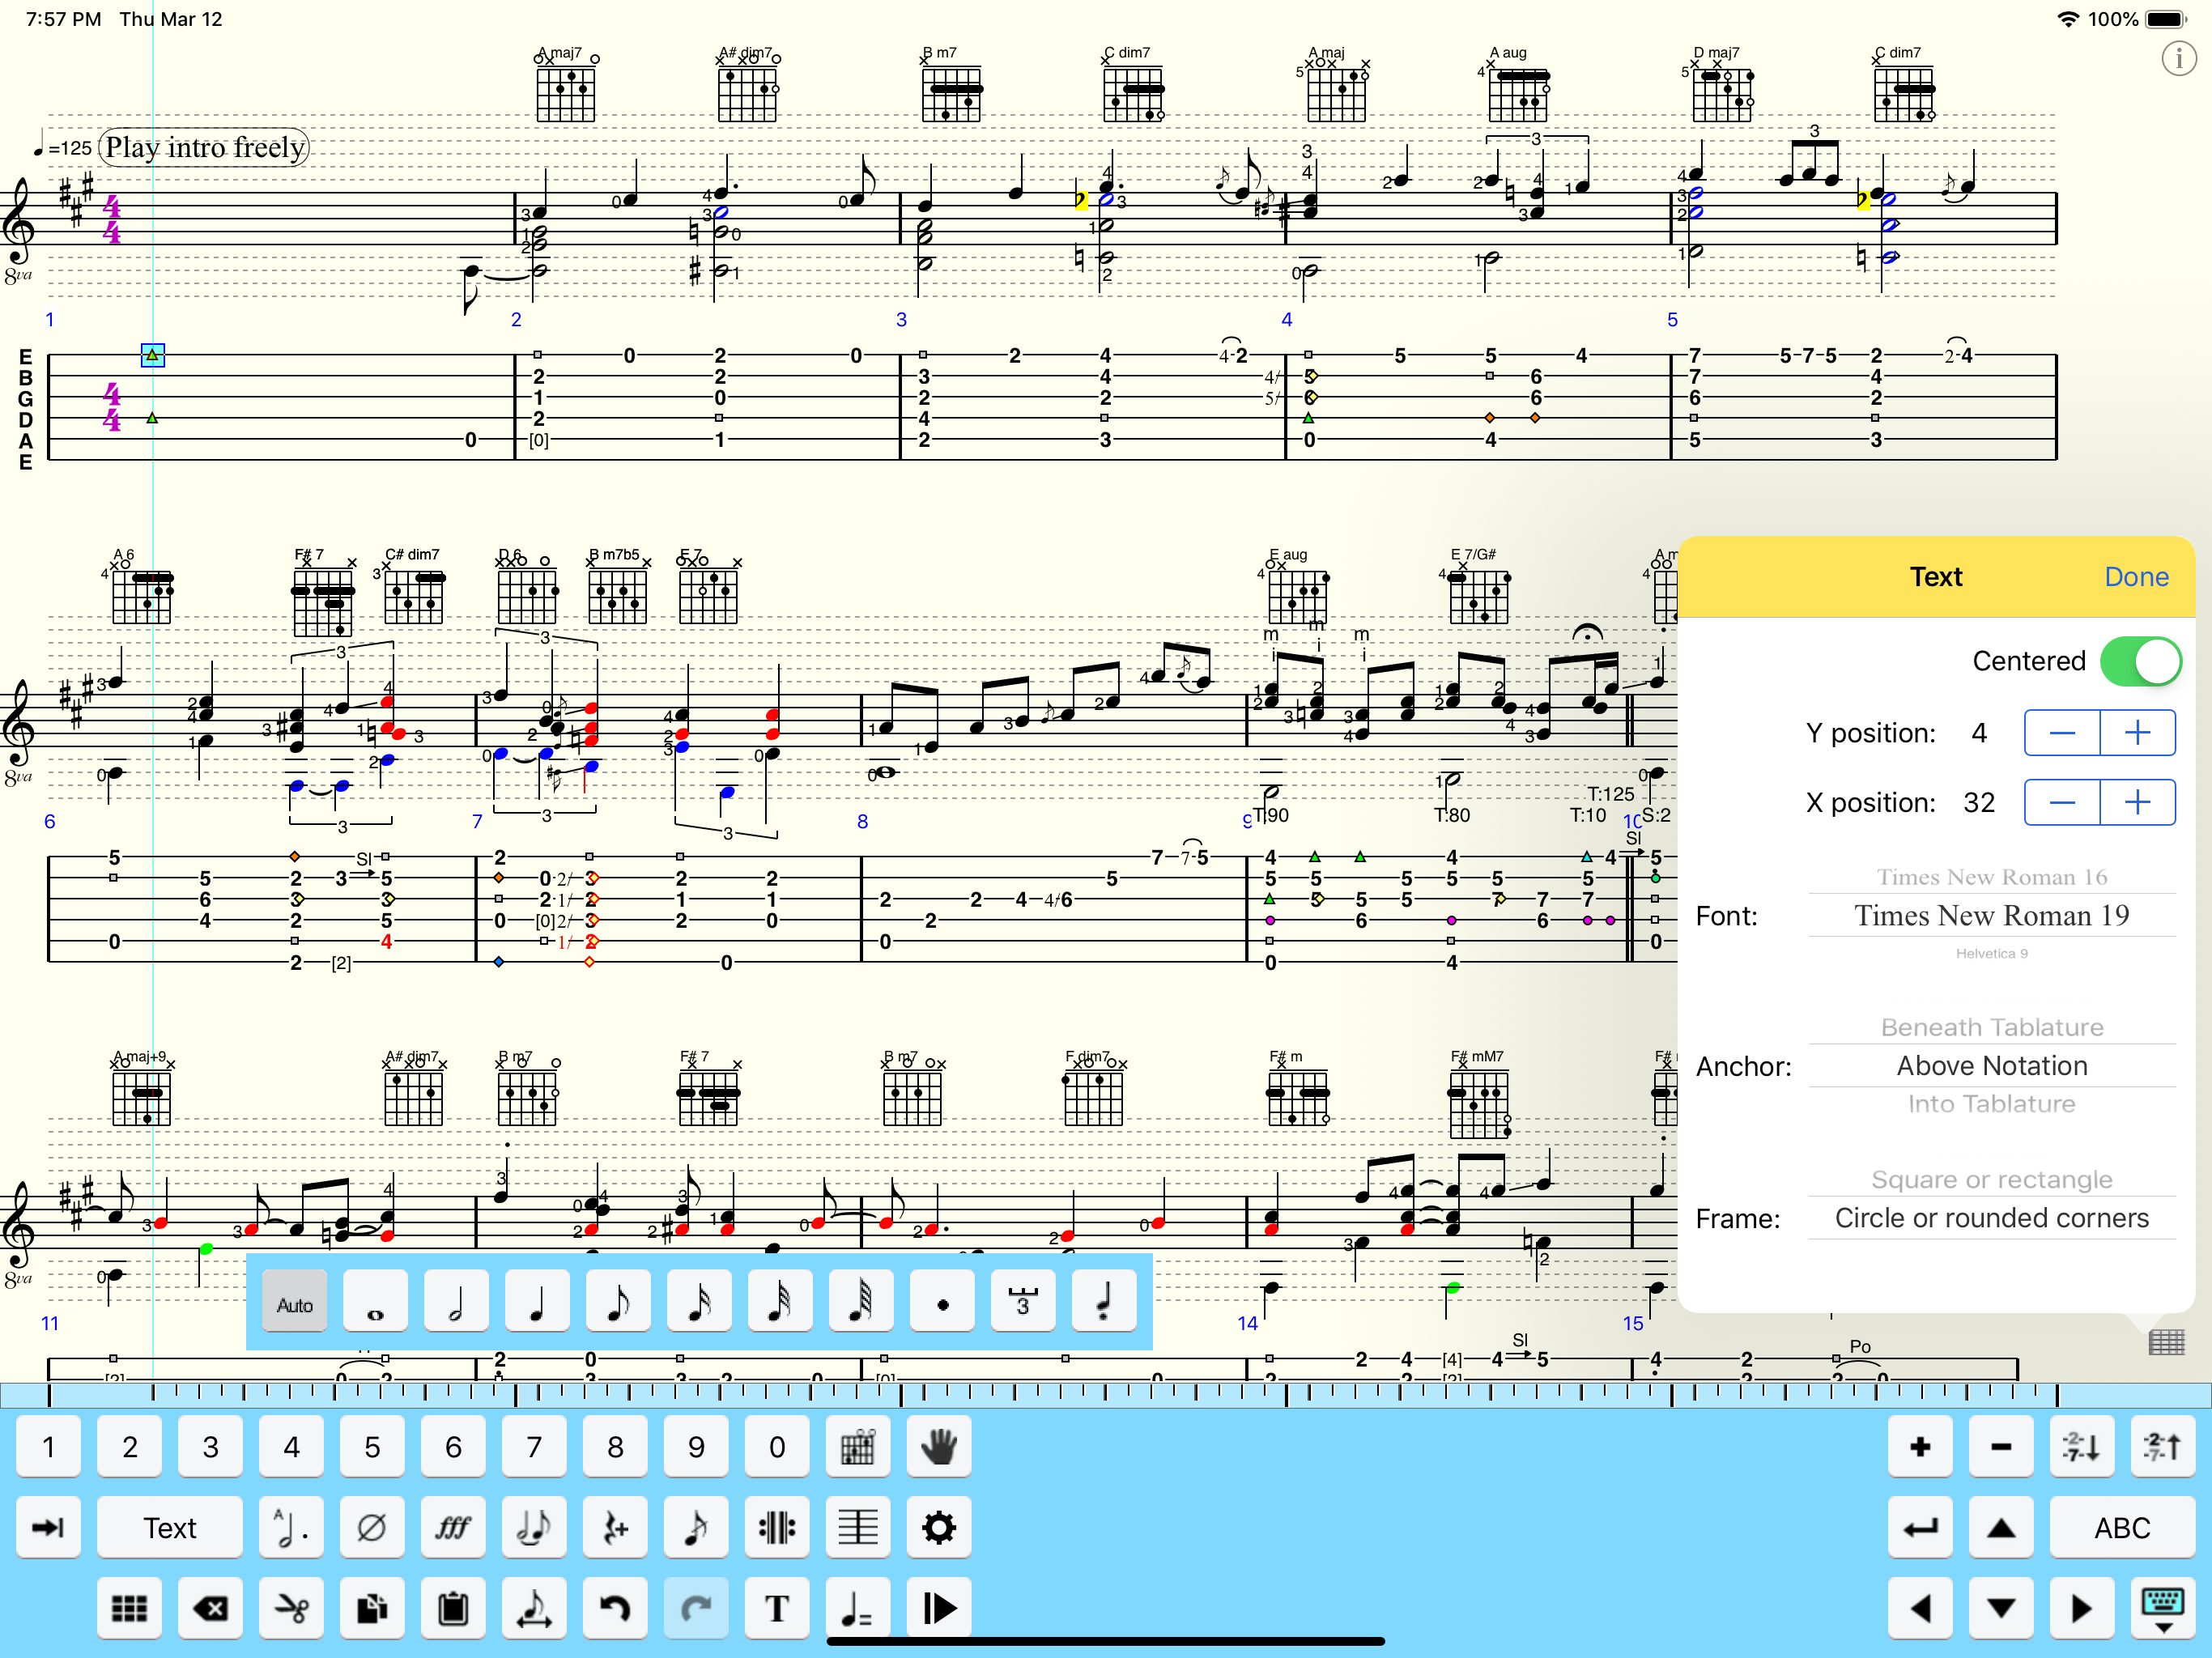Screen dimensions: 2212x1658
Task: Select the Beneath Tablature anchor option
Action: (1991, 1027)
